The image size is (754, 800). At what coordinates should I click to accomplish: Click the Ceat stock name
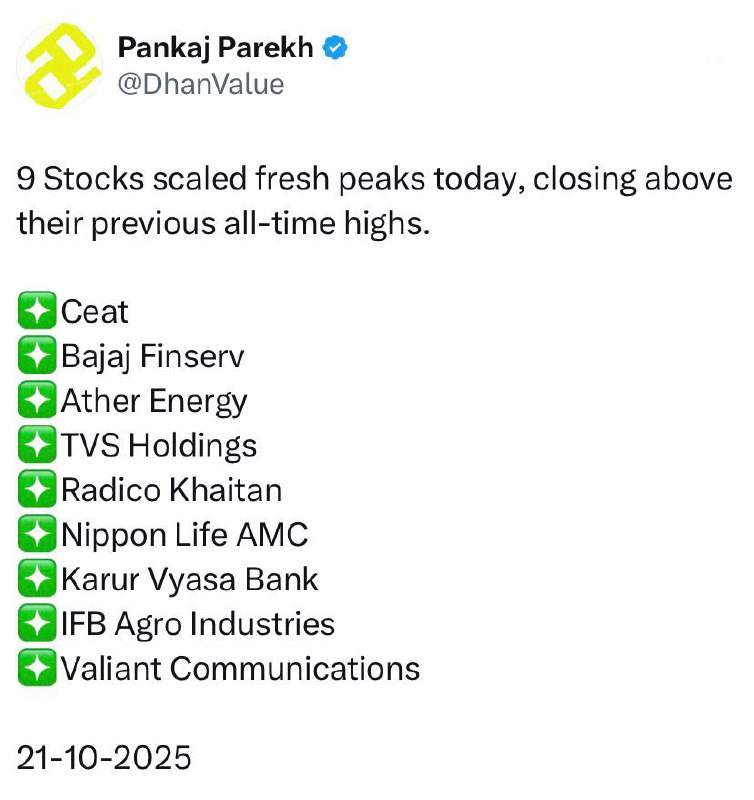click(95, 312)
